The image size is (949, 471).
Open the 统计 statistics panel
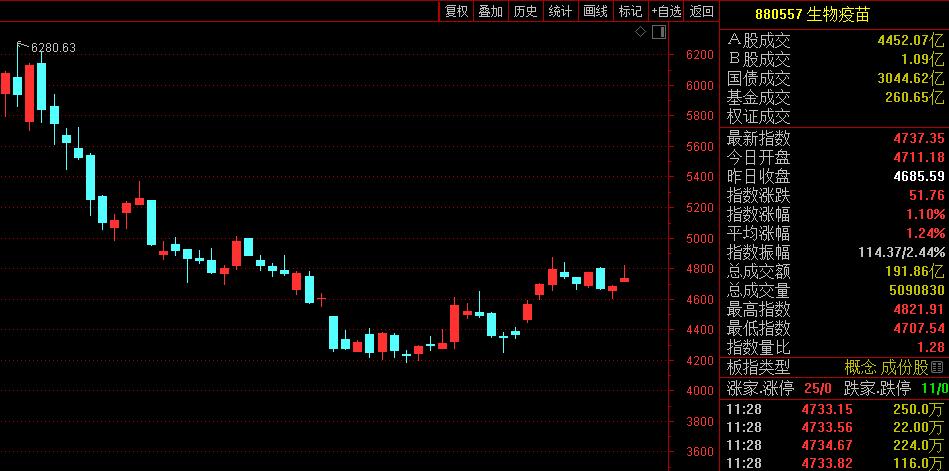(x=560, y=11)
